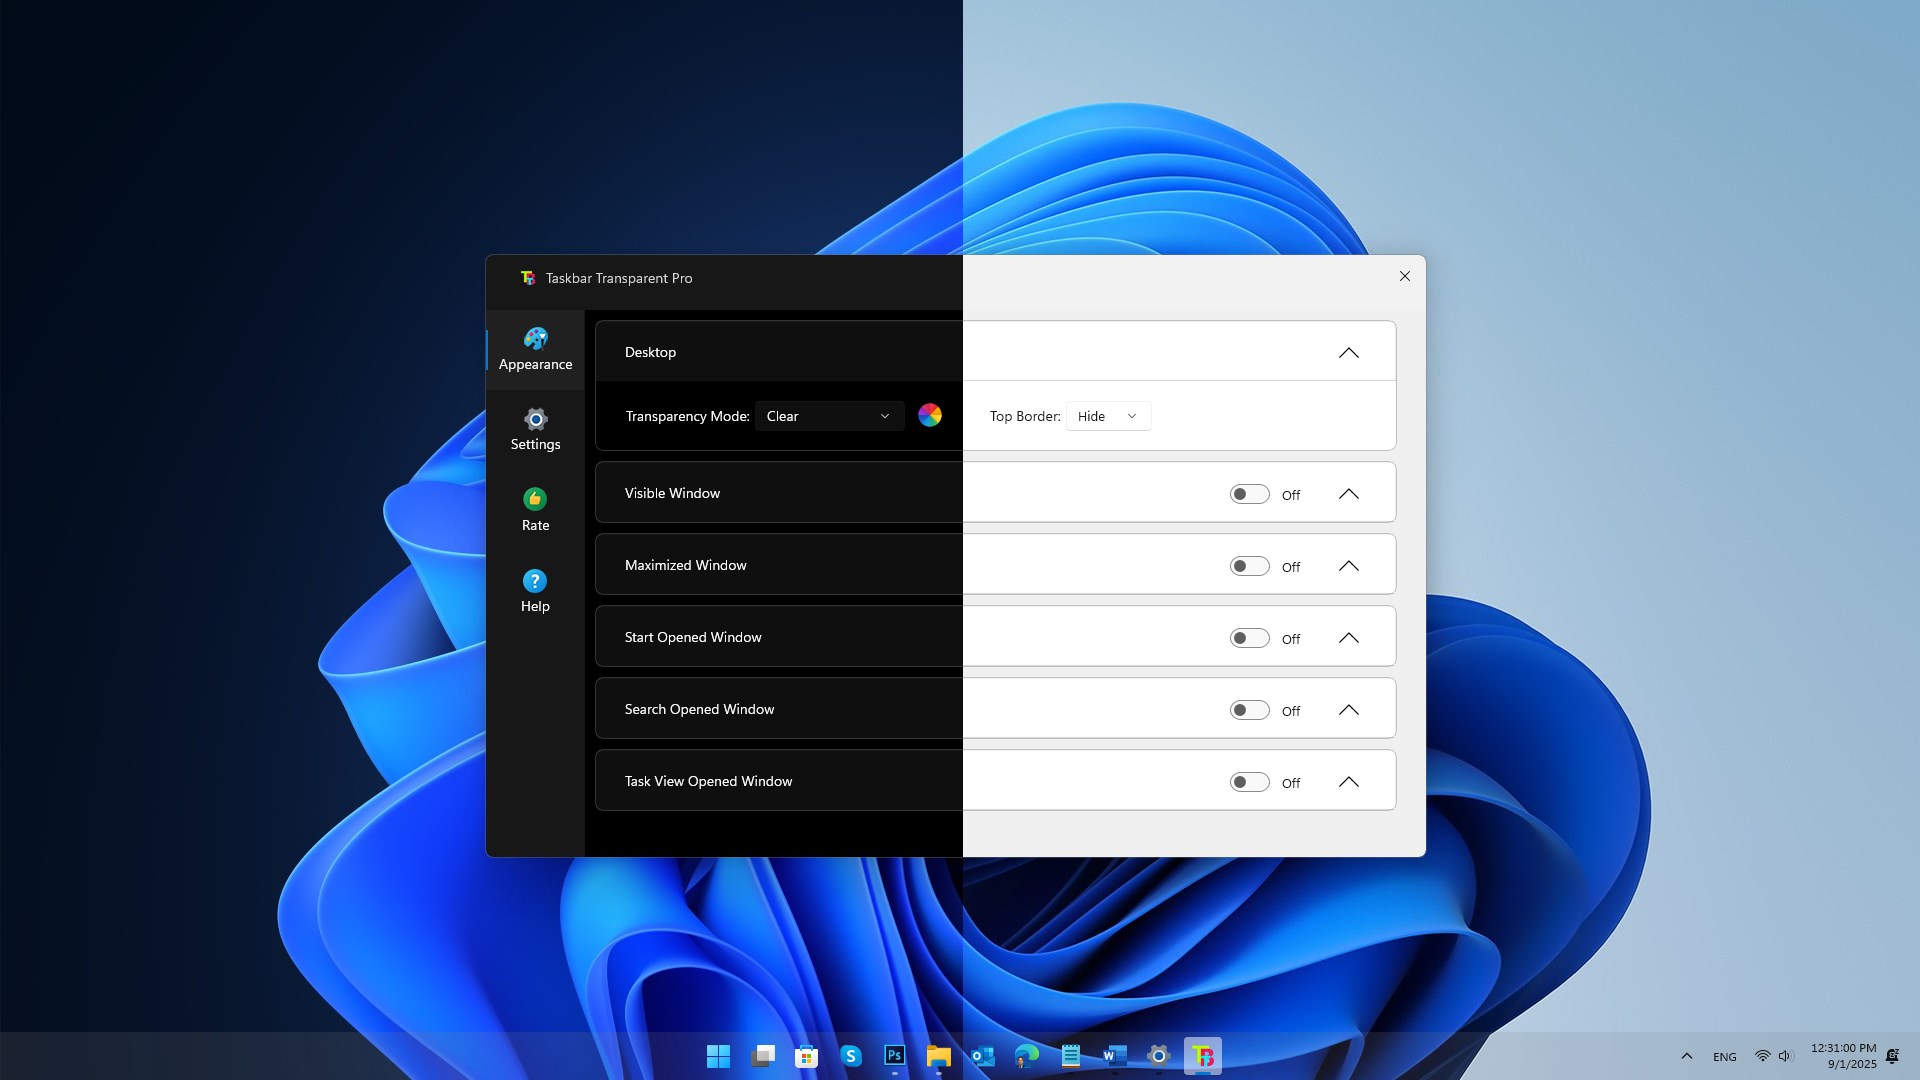Viewport: 1920px width, 1080px height.
Task: Open Skype from the taskbar
Action: point(851,1056)
